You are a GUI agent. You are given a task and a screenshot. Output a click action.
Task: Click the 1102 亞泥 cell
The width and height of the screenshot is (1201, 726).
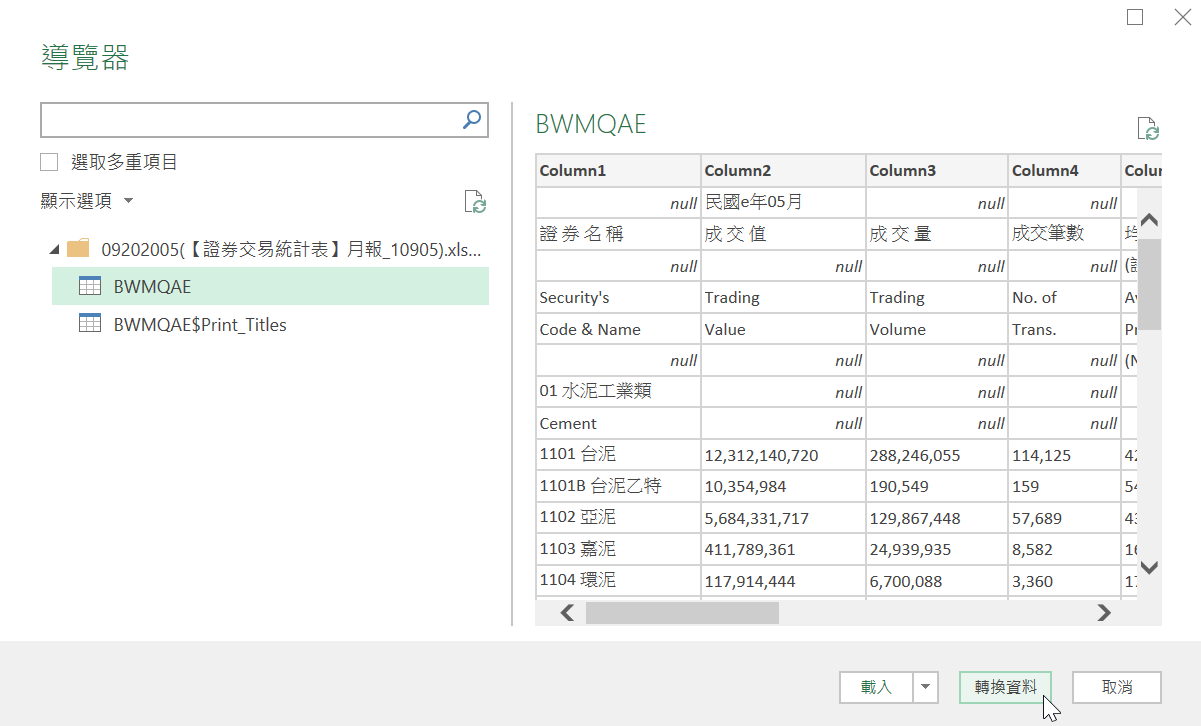point(619,518)
